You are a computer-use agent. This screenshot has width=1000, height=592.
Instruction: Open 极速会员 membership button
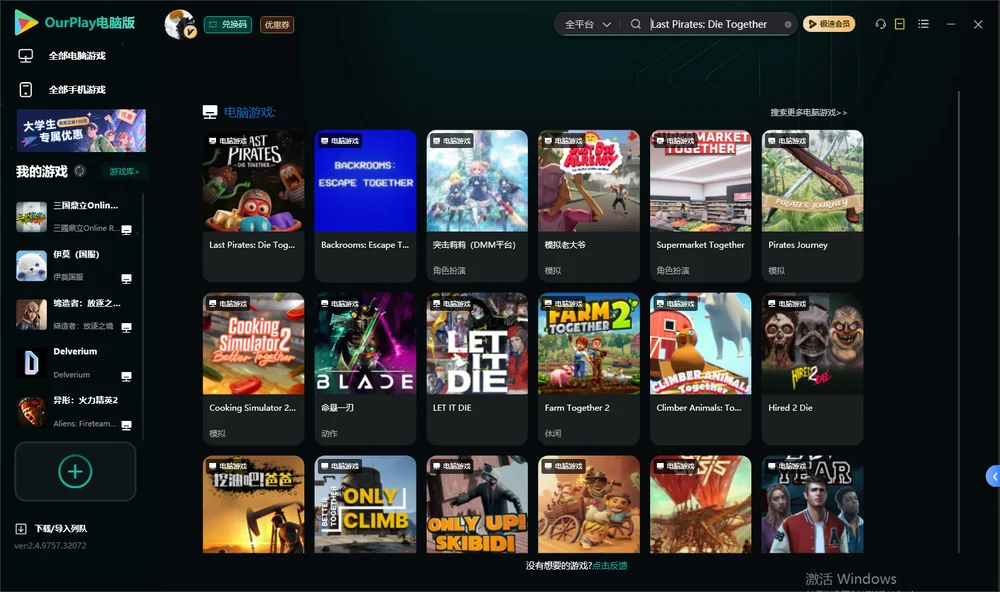click(829, 24)
